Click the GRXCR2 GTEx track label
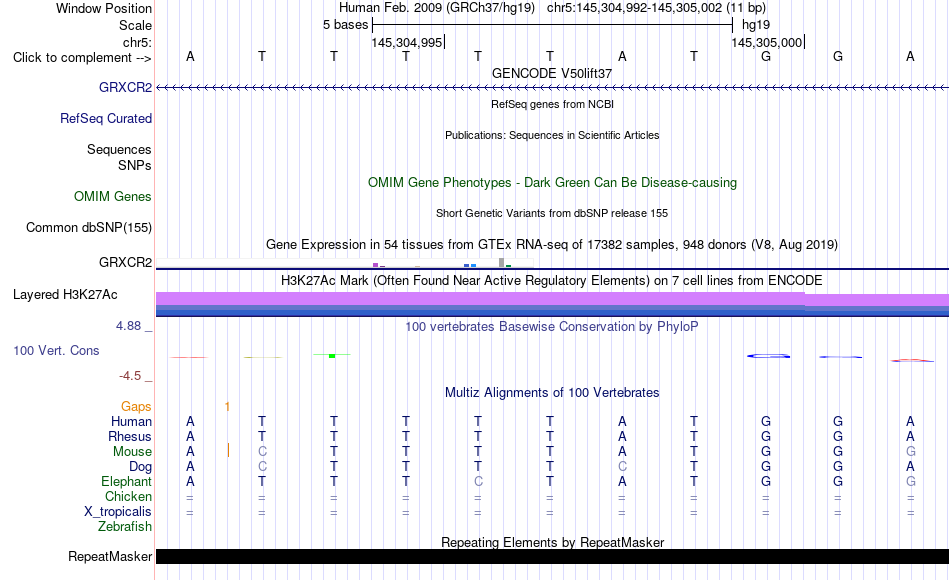Viewport: 950px width, 580px height. [125, 262]
